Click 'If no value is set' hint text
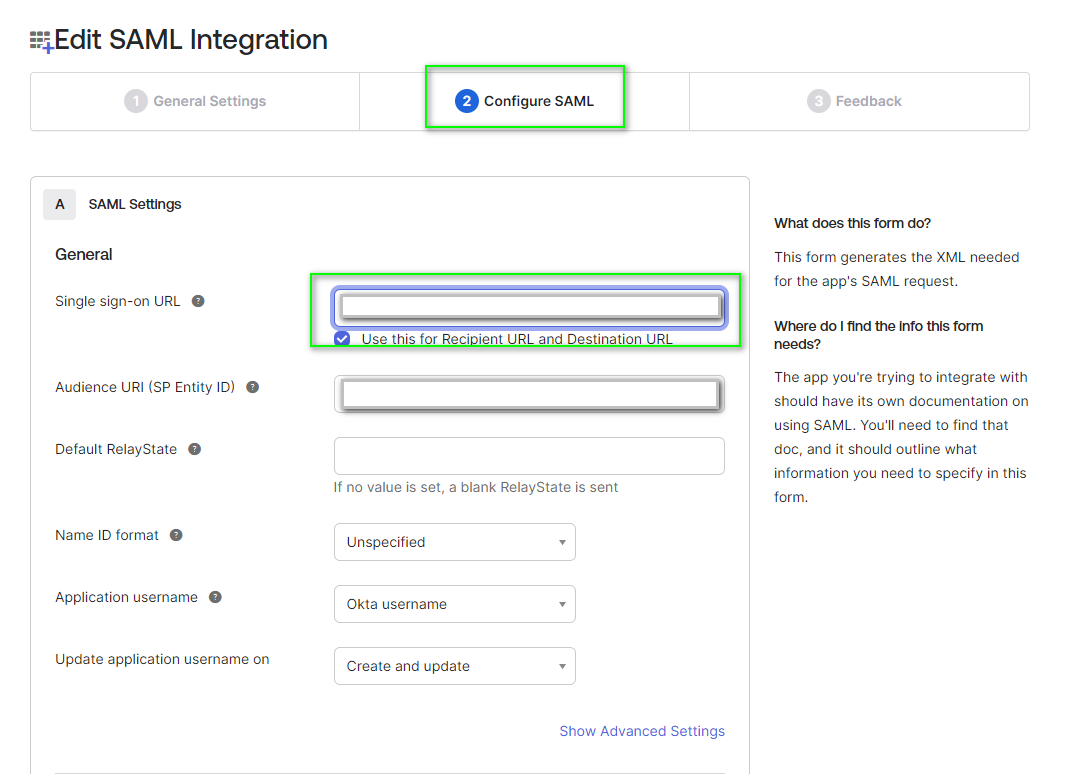The height and width of the screenshot is (774, 1065). pos(475,487)
